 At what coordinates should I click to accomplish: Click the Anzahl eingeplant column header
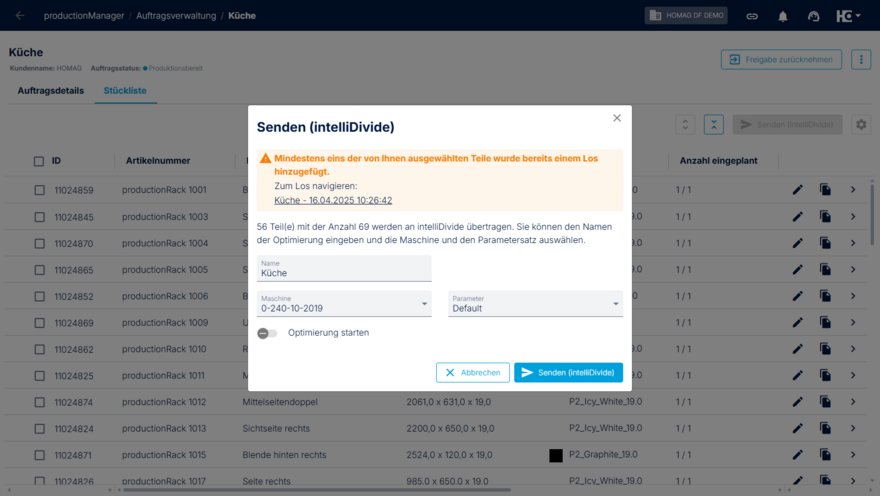pyautogui.click(x=718, y=160)
